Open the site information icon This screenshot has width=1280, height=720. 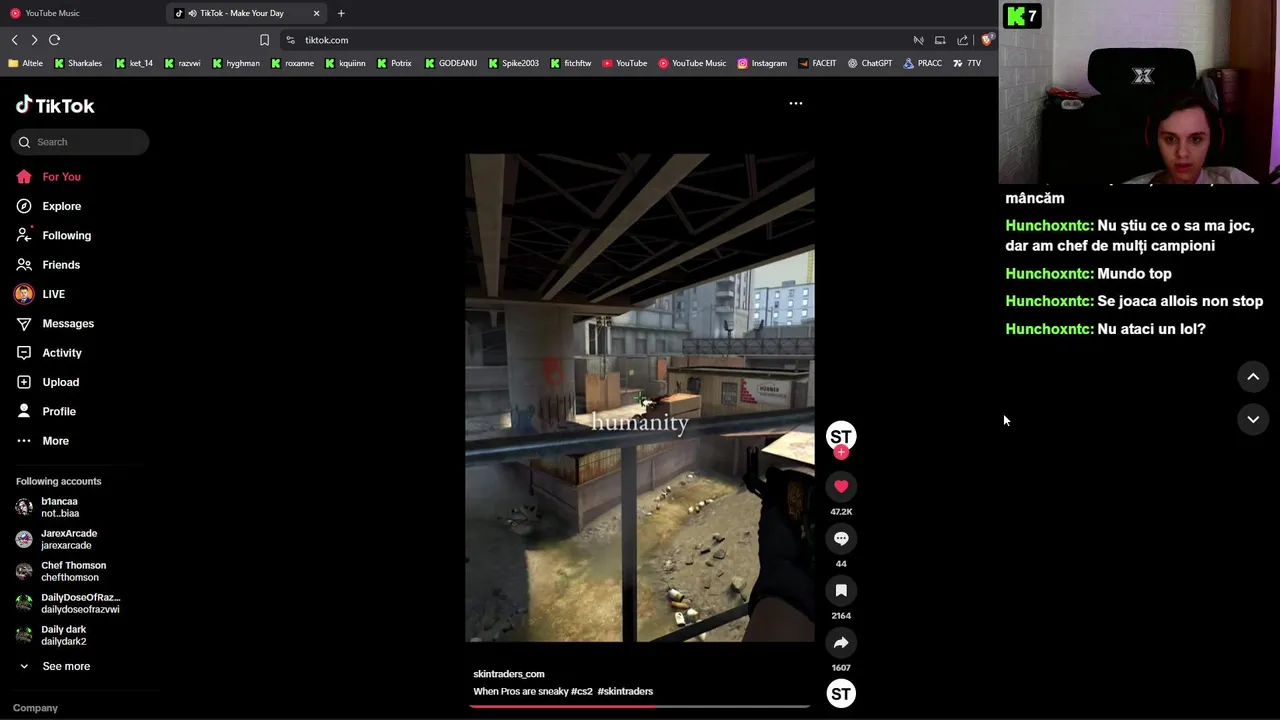point(290,40)
